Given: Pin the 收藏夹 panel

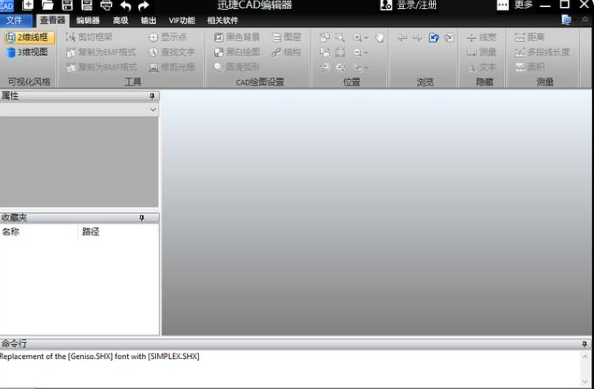Looking at the screenshot, I should tap(141, 218).
